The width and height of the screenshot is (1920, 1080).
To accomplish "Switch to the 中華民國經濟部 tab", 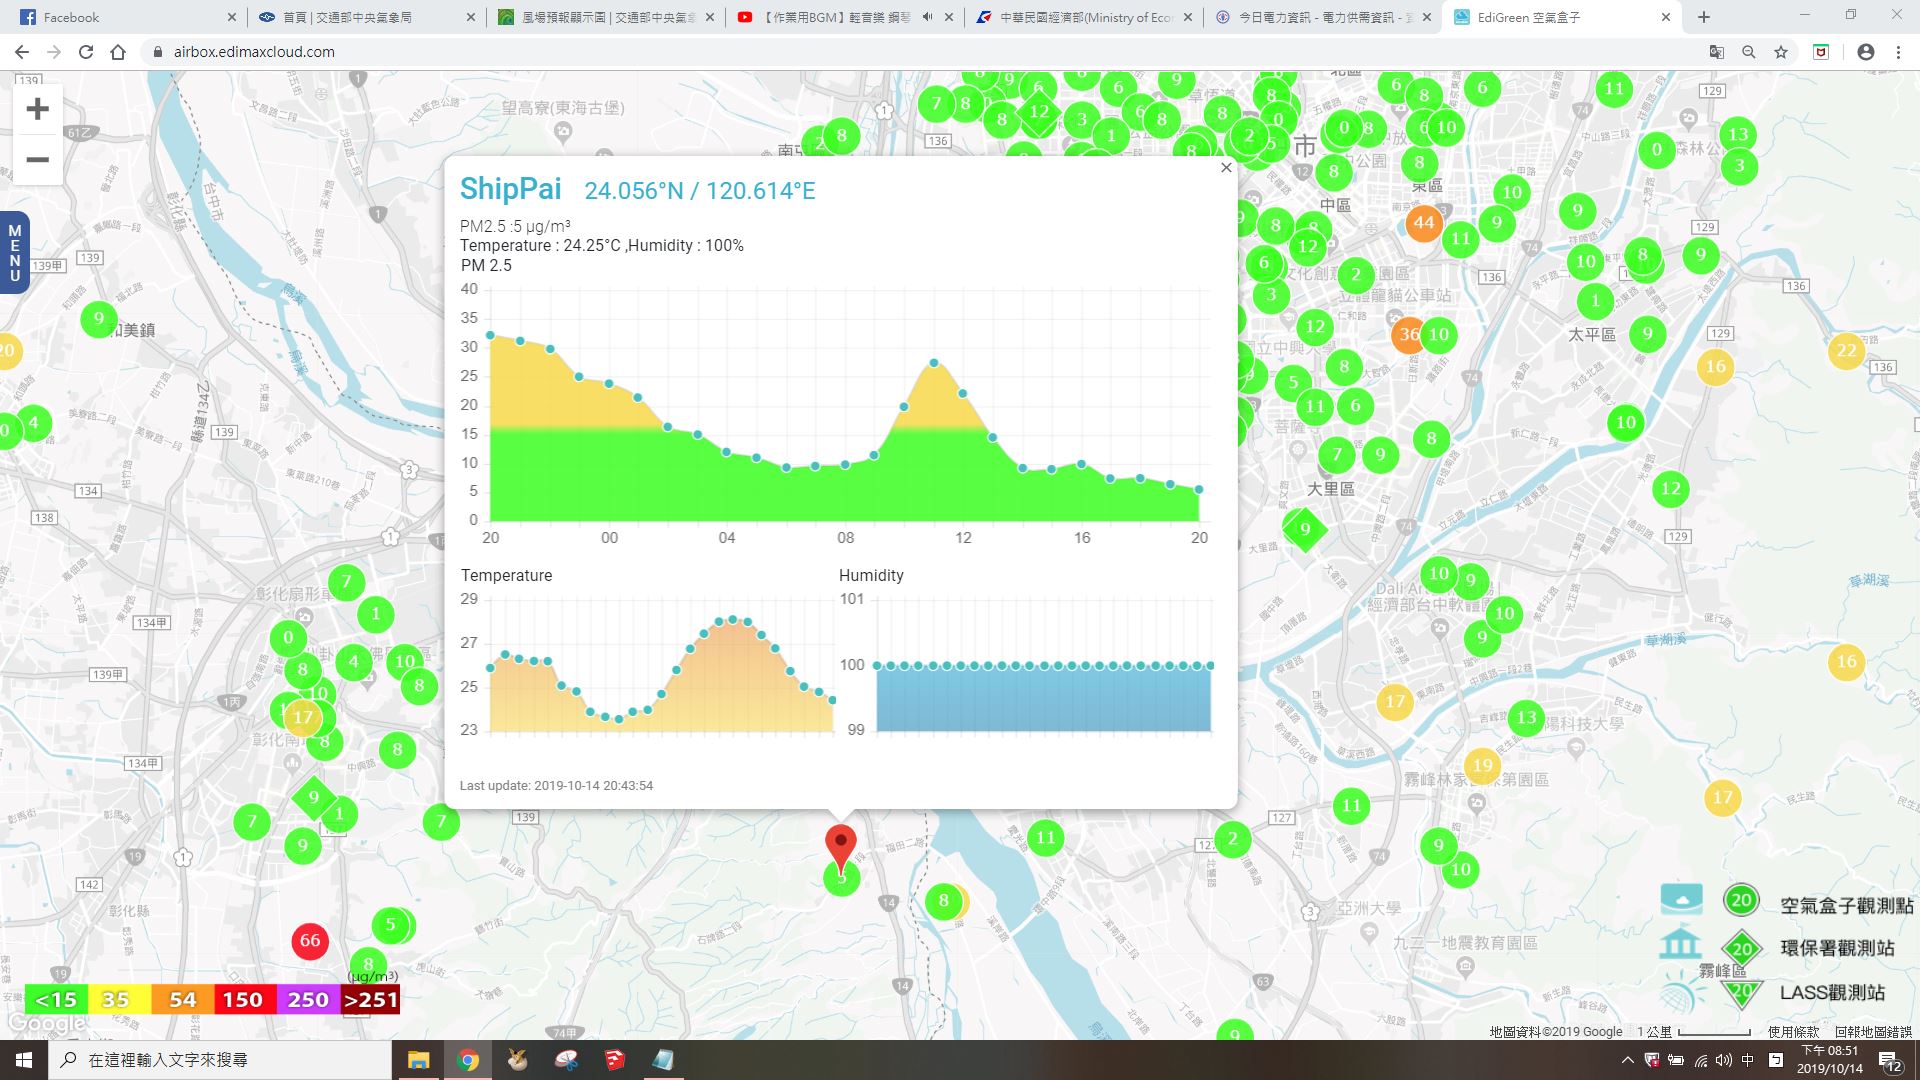I will click(x=1084, y=17).
